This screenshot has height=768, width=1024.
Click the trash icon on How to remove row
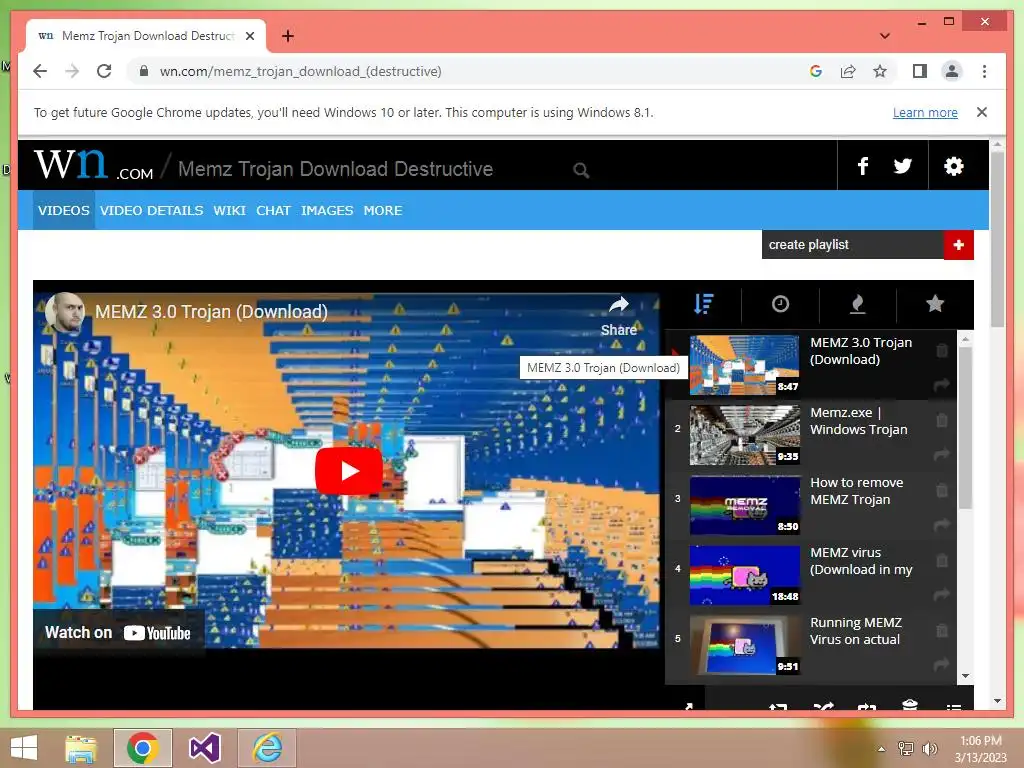[x=942, y=490]
